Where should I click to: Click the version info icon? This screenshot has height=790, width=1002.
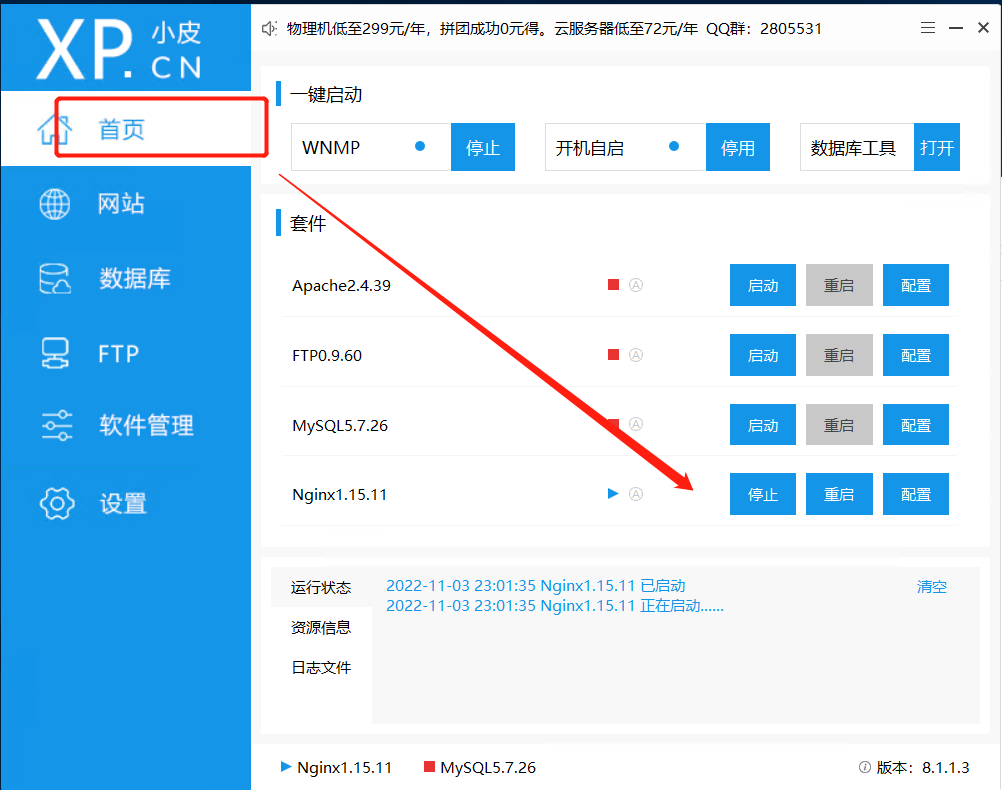point(865,768)
